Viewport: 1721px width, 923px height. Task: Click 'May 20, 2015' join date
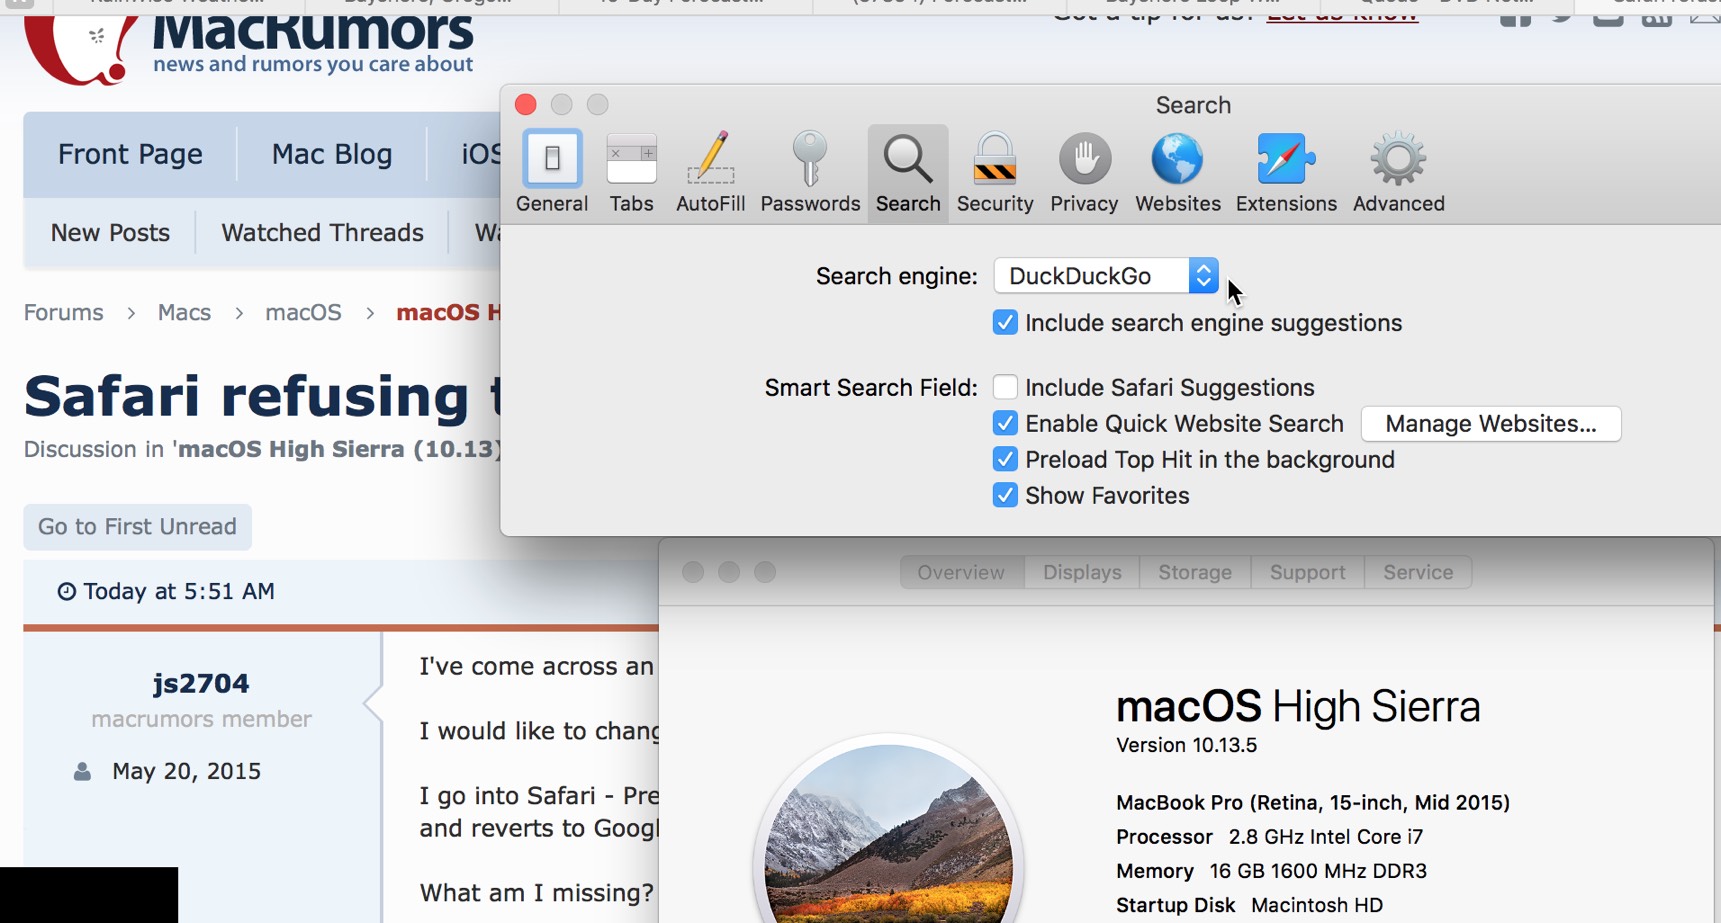(x=186, y=772)
